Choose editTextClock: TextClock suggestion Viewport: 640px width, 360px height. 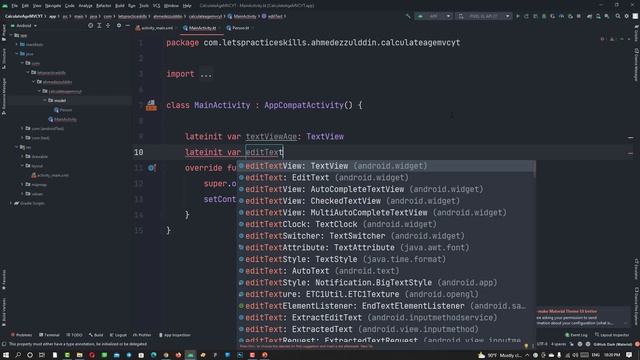[x=386, y=224]
